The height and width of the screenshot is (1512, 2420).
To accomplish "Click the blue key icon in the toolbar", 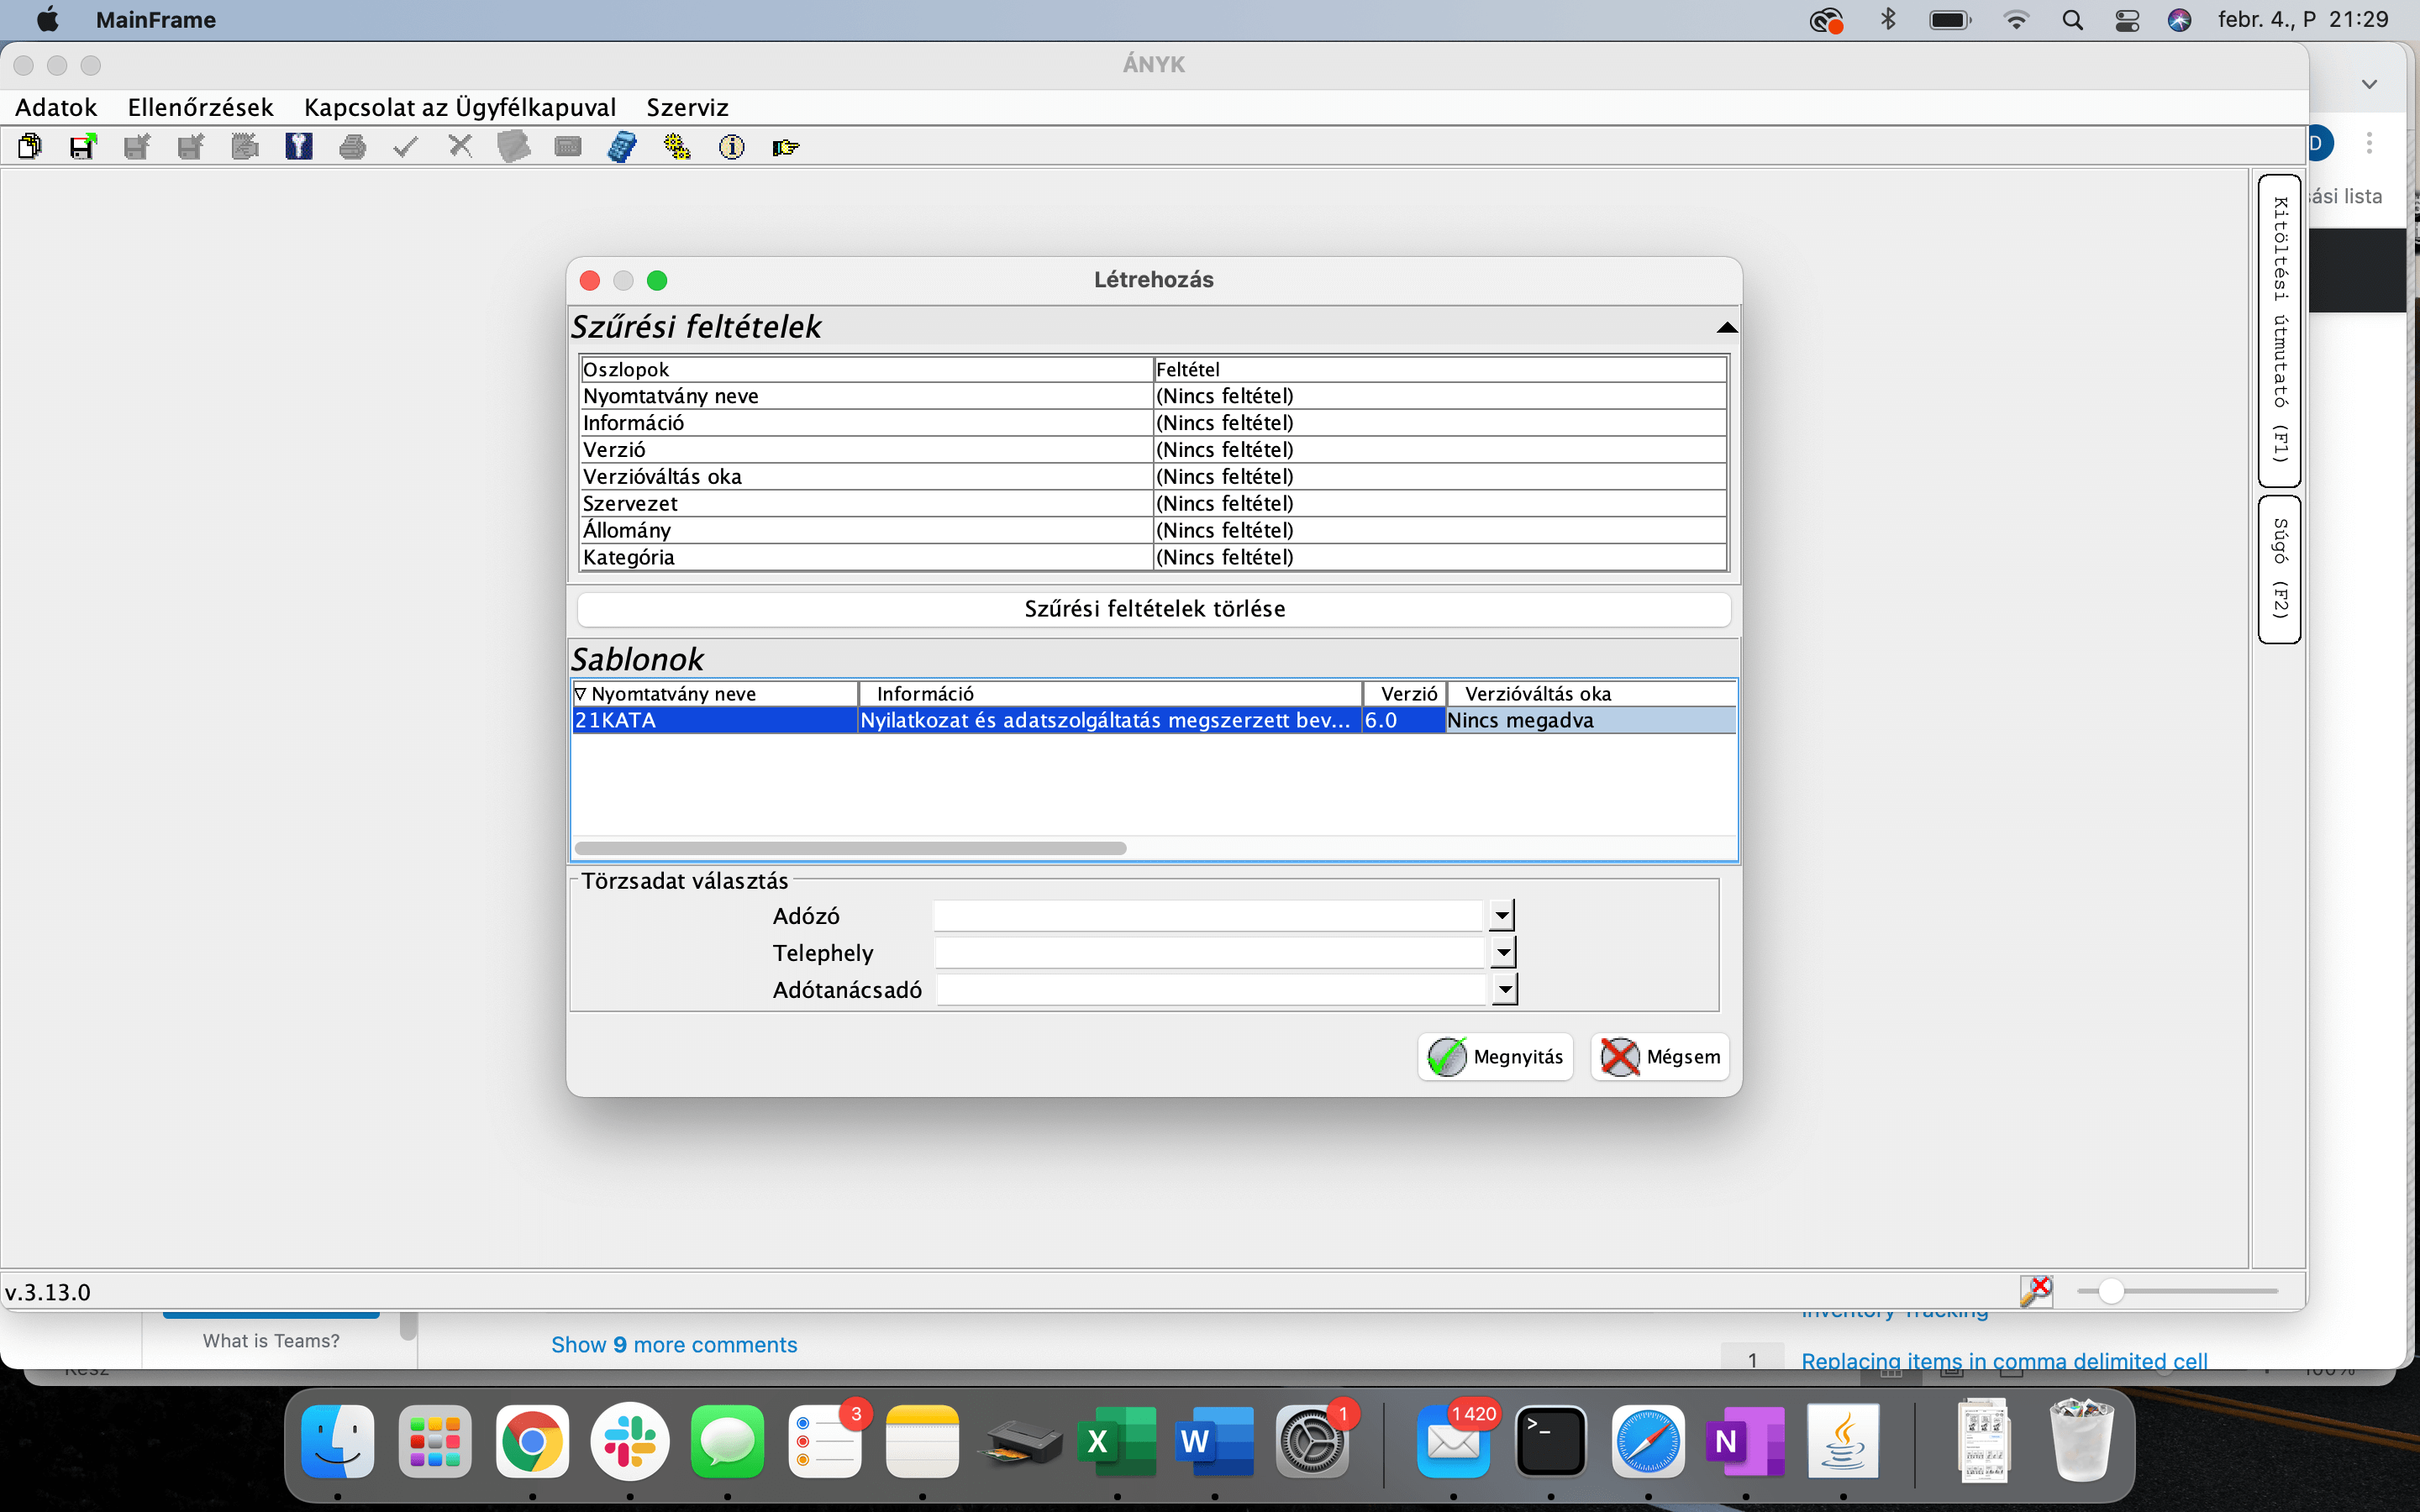I will (299, 147).
